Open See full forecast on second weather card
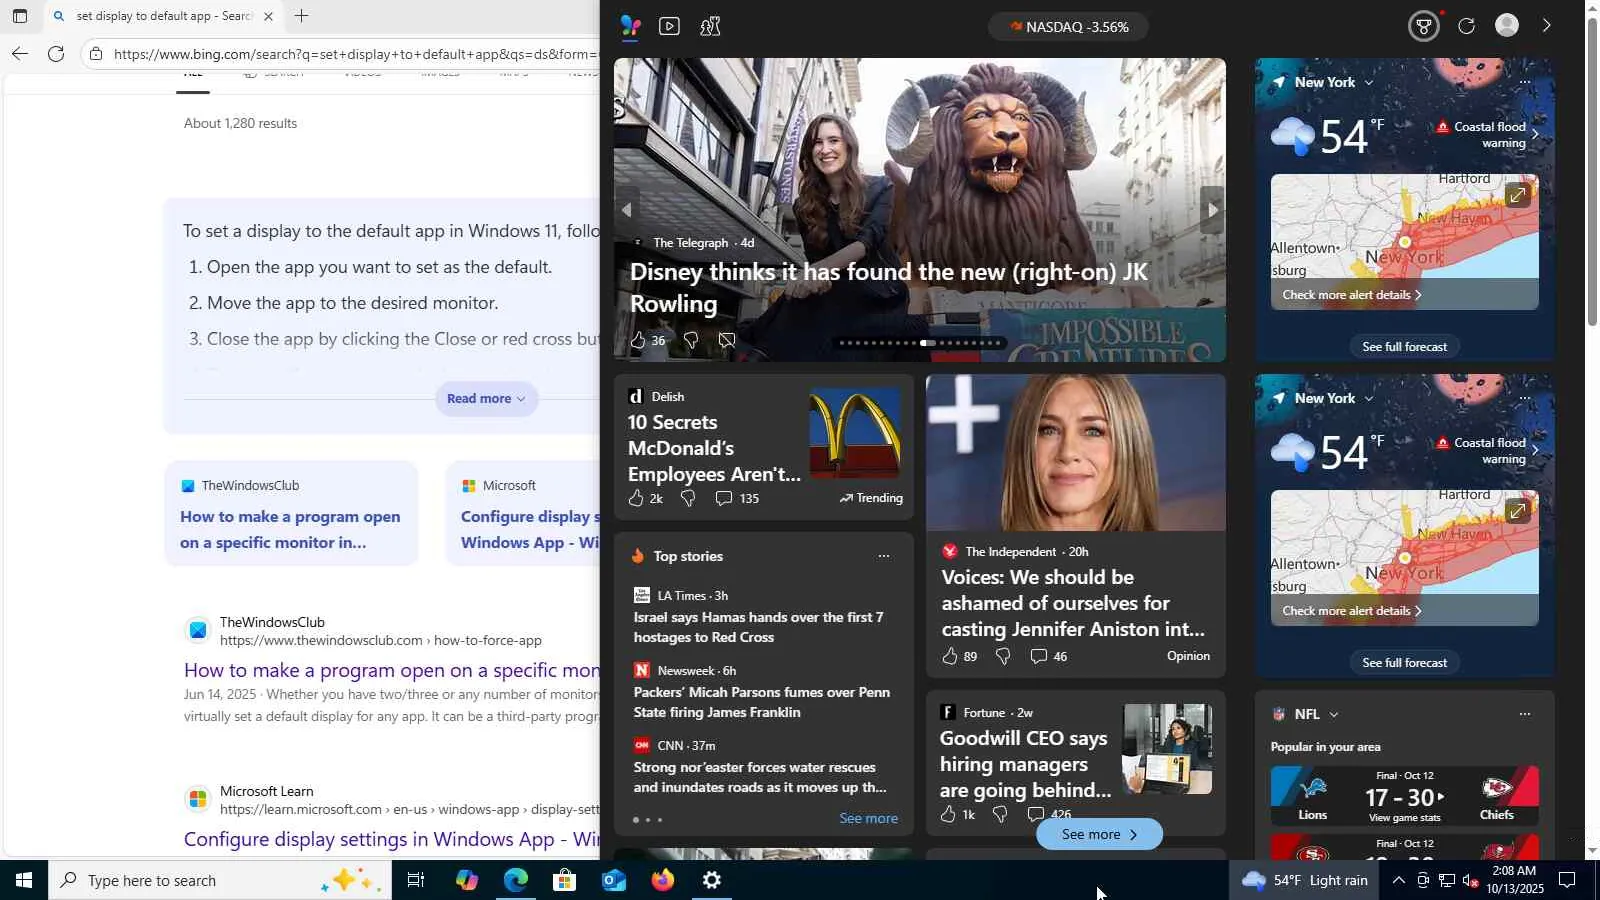Image resolution: width=1600 pixels, height=900 pixels. [x=1404, y=662]
